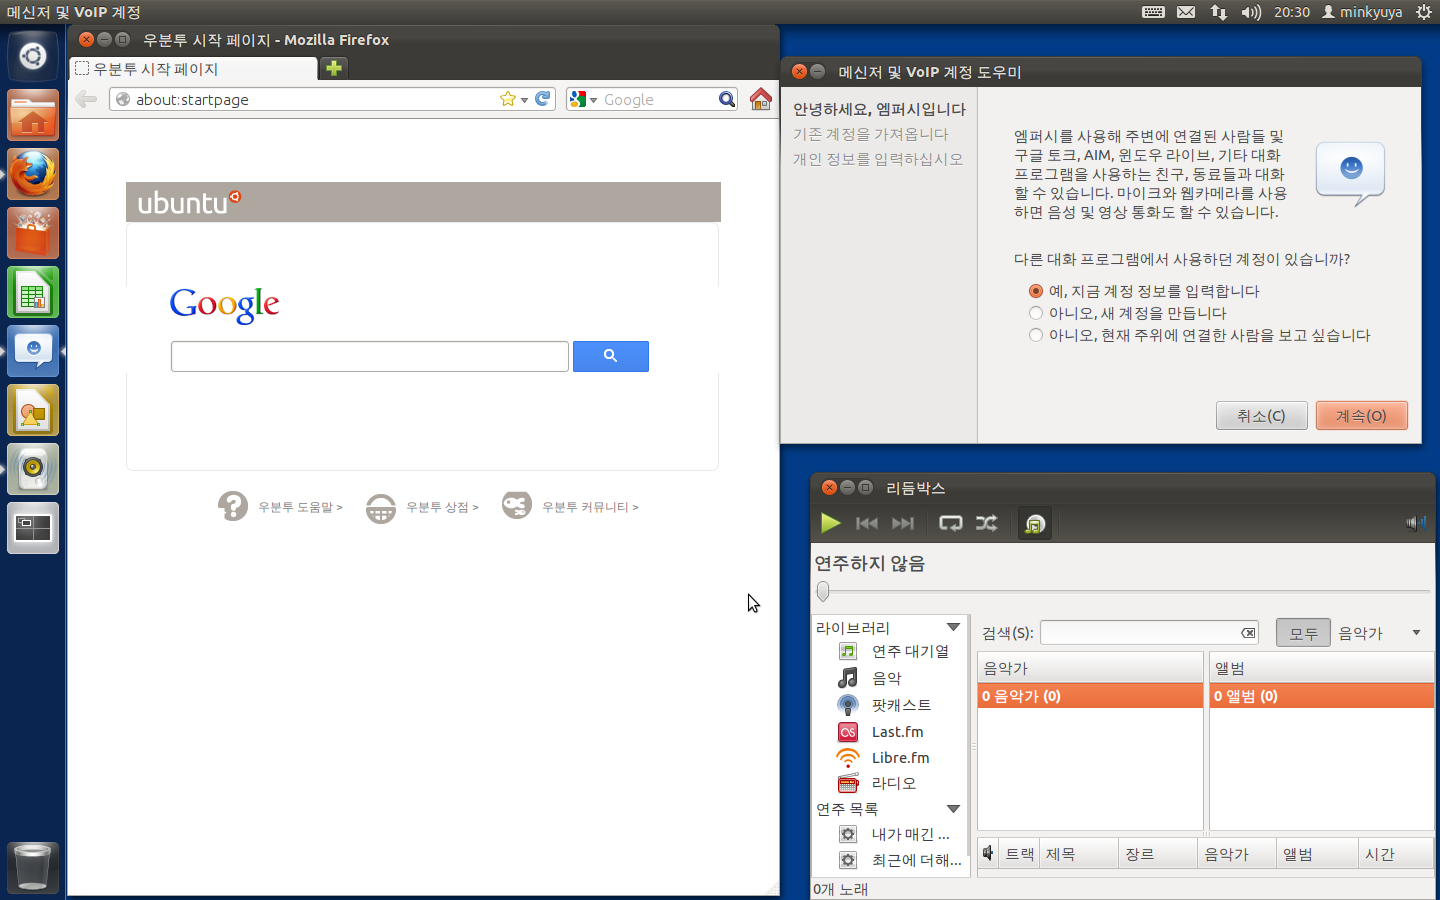Clear the Rhythmbox search field

coord(1248,633)
